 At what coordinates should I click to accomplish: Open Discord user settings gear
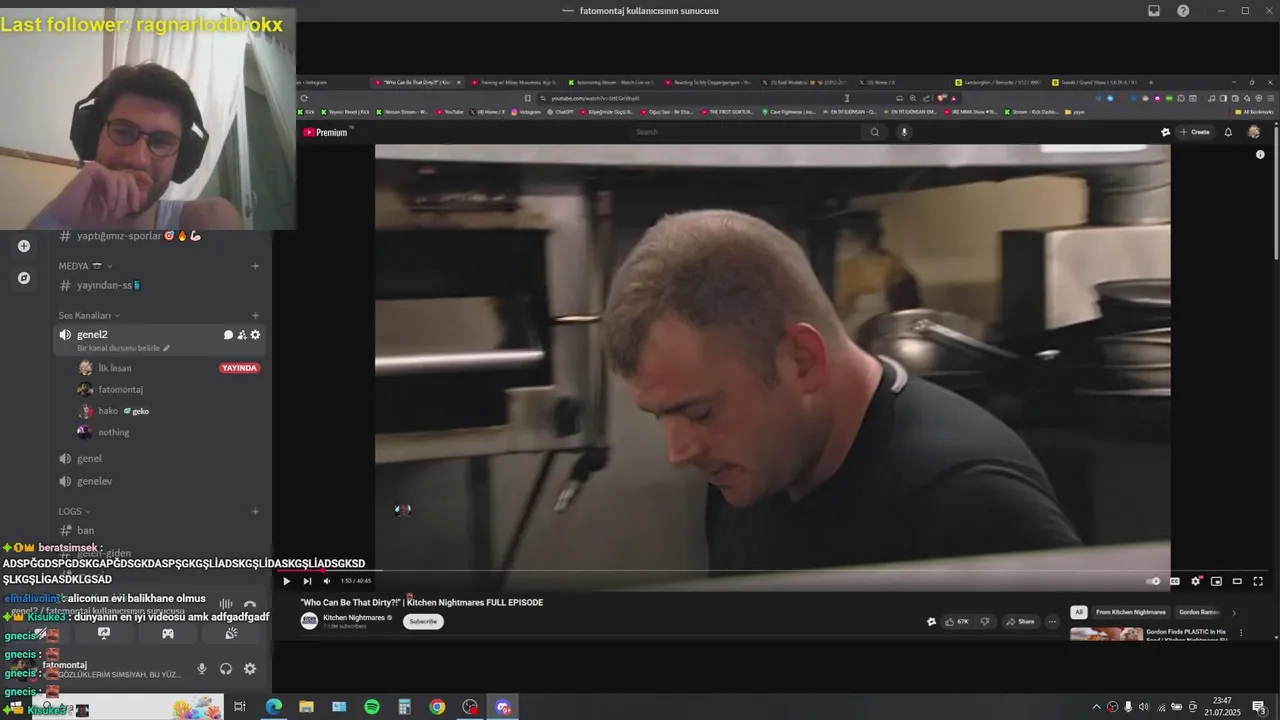tap(250, 669)
